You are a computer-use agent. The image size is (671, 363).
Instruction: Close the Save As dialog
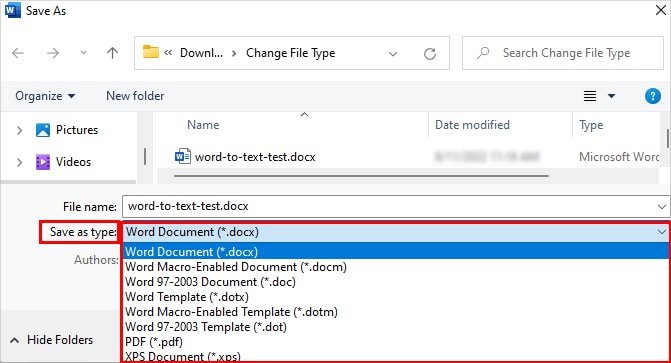(x=661, y=10)
